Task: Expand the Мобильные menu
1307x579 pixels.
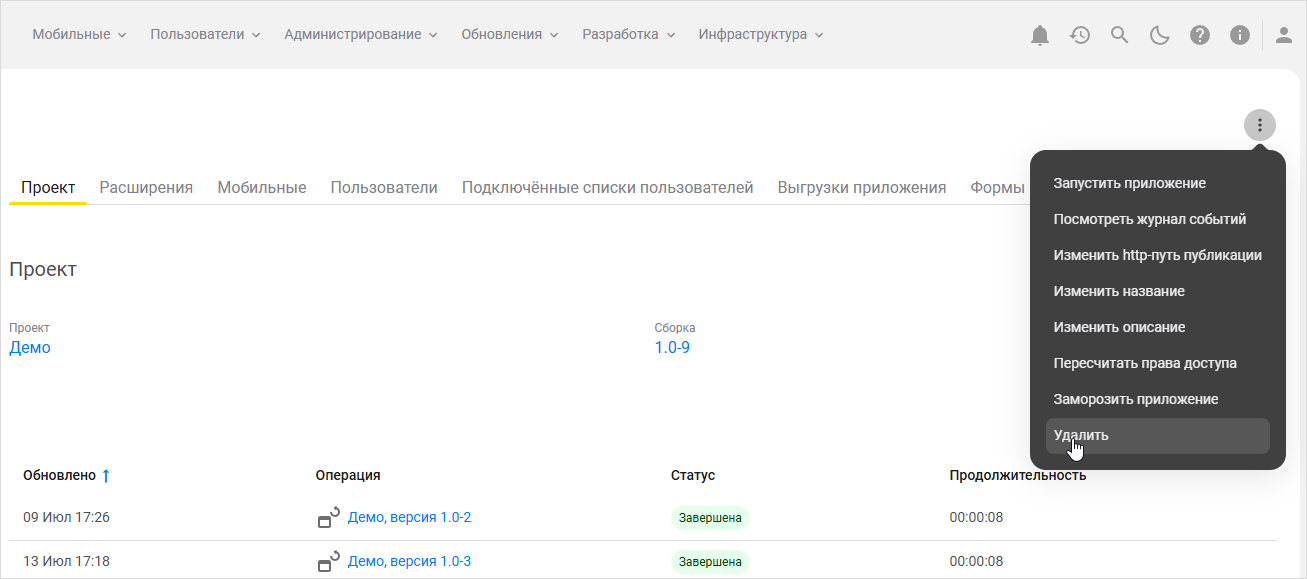Action: tap(79, 35)
